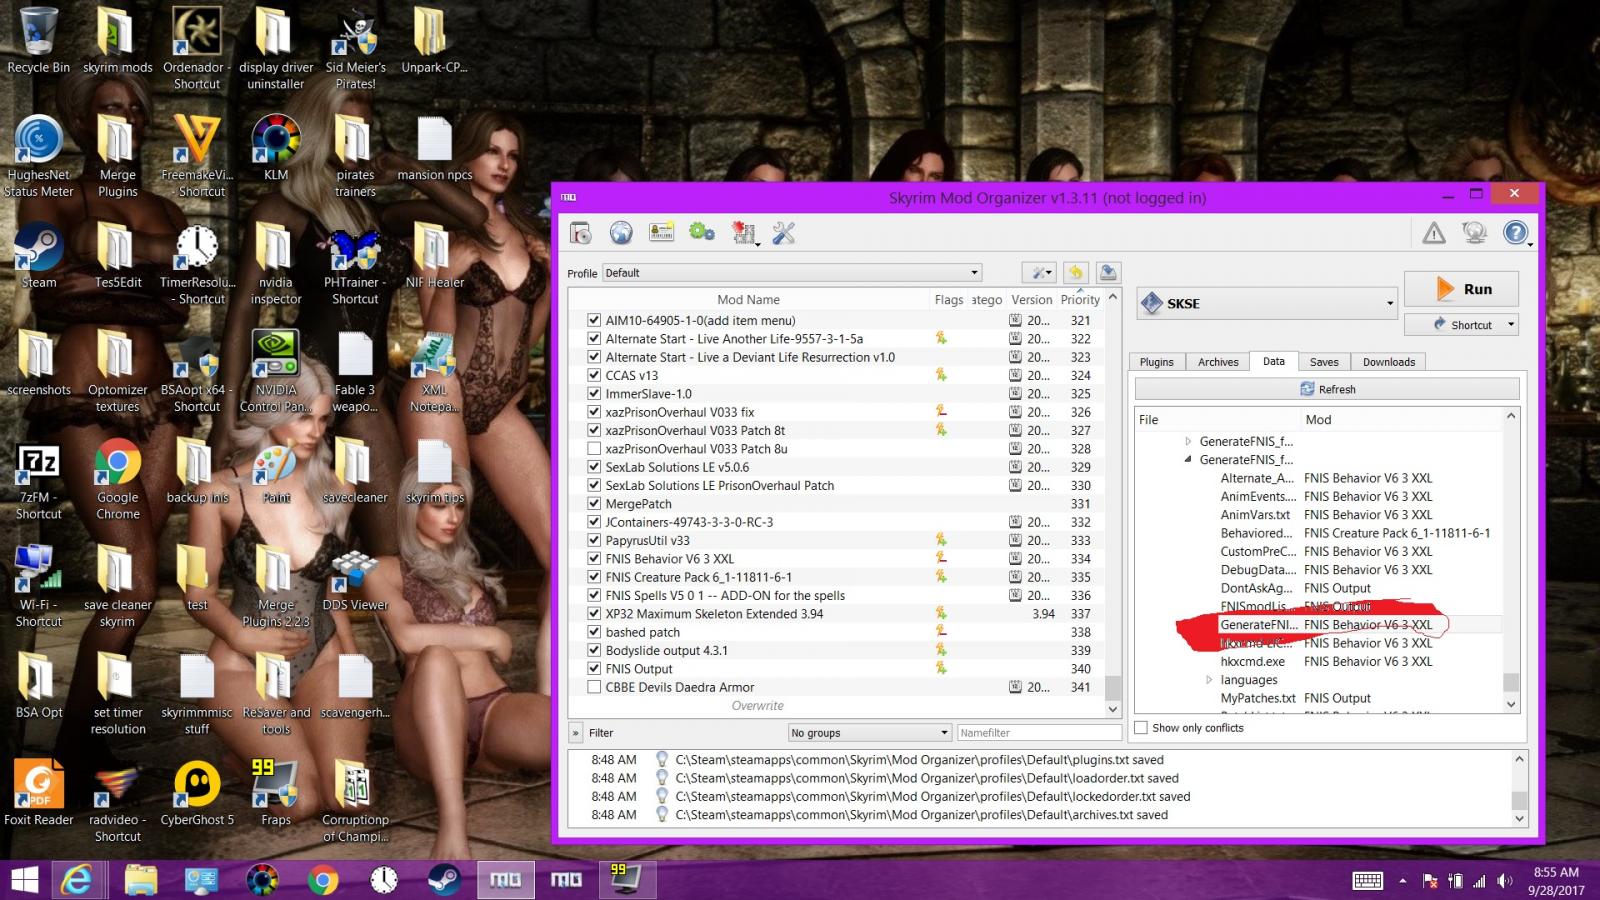The height and width of the screenshot is (900, 1600).
Task: Click the File column header in Data tab
Action: click(1217, 420)
